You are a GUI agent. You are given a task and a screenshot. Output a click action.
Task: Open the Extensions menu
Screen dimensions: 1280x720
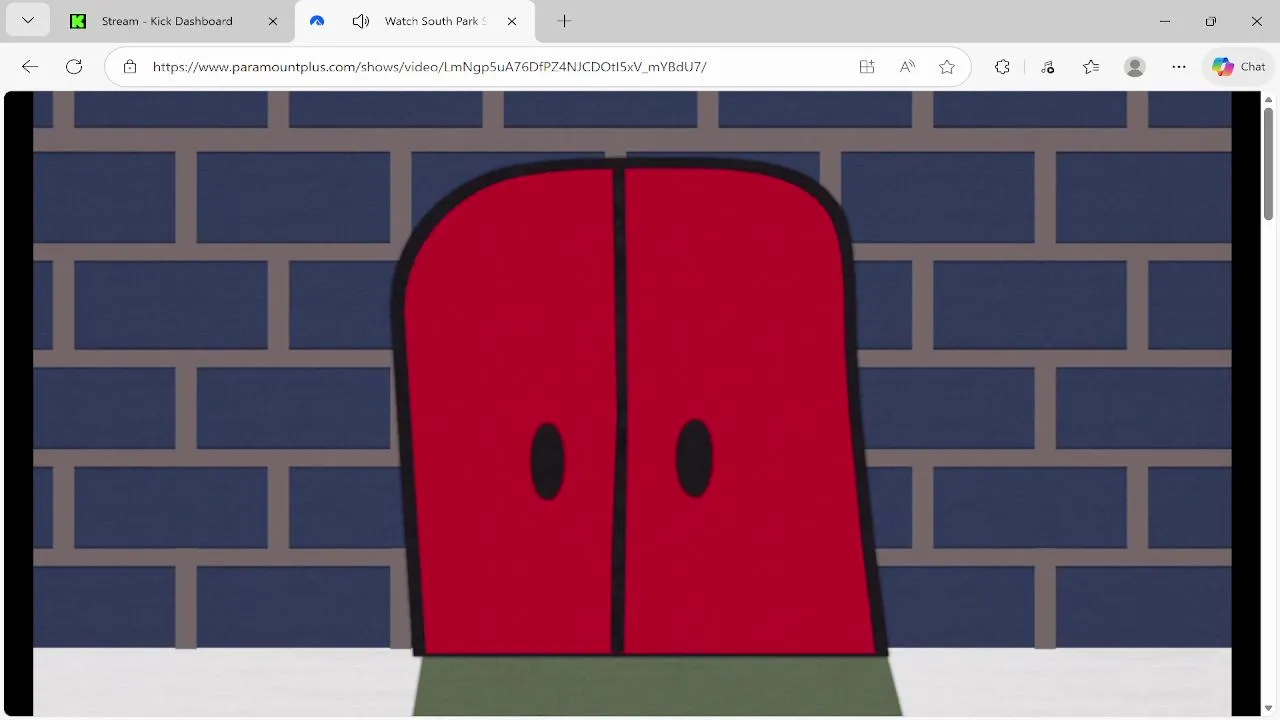(x=1002, y=67)
